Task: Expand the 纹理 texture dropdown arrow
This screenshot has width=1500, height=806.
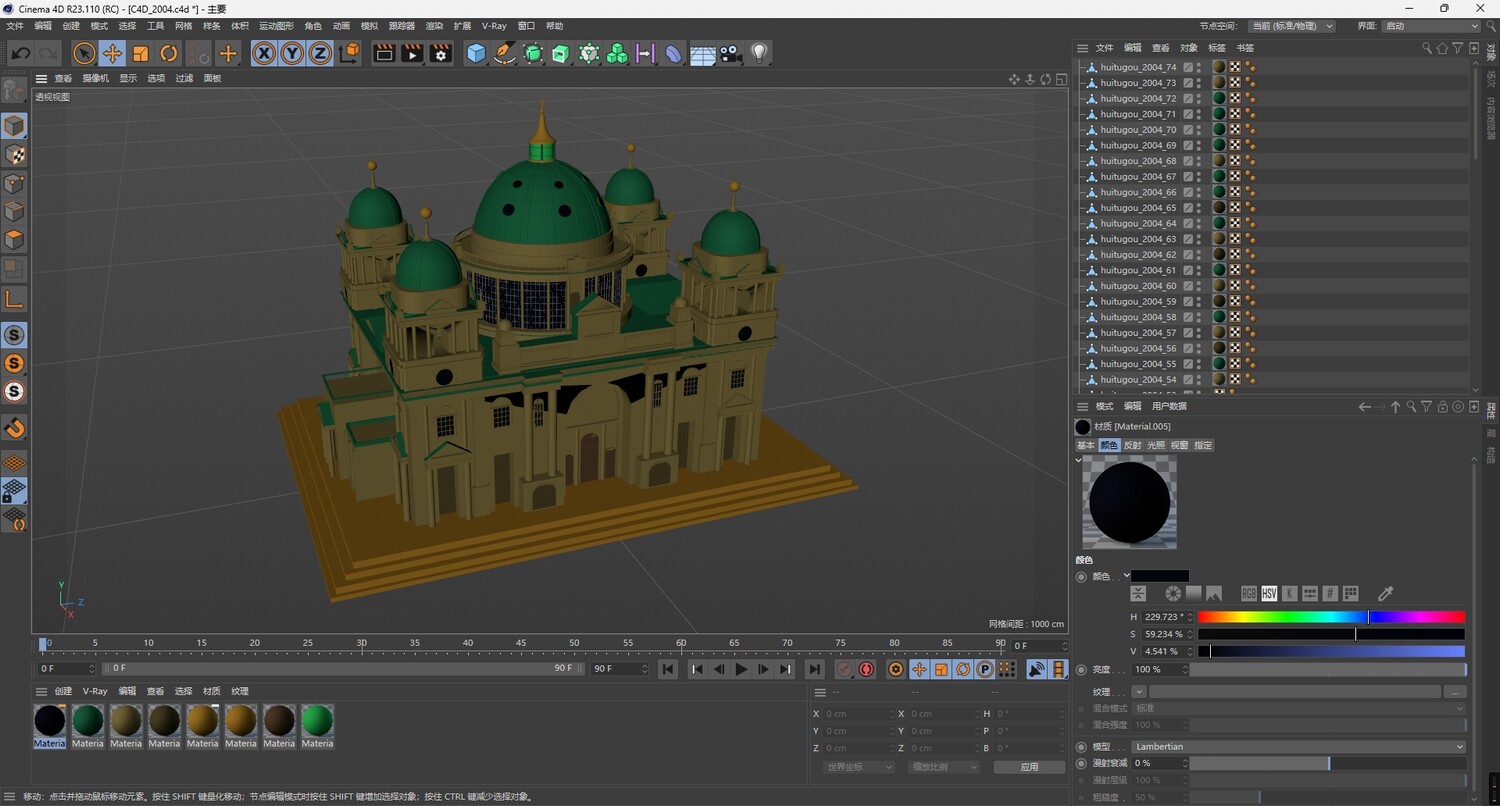Action: tap(1139, 692)
